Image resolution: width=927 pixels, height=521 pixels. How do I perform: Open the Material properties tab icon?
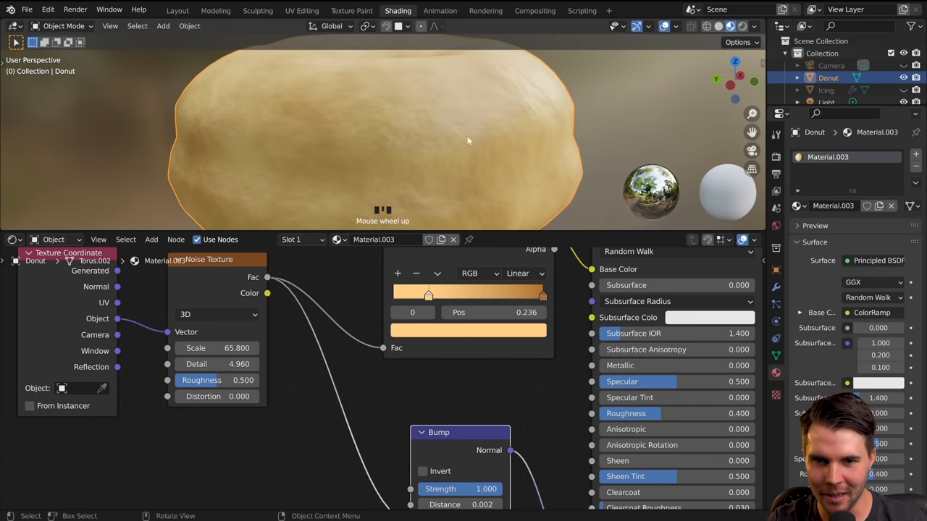pos(776,373)
